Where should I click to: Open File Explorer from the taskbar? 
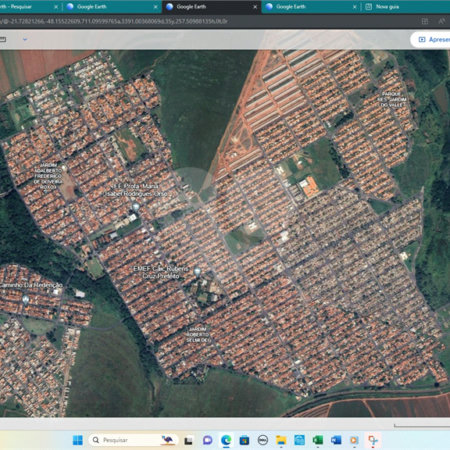281,440
